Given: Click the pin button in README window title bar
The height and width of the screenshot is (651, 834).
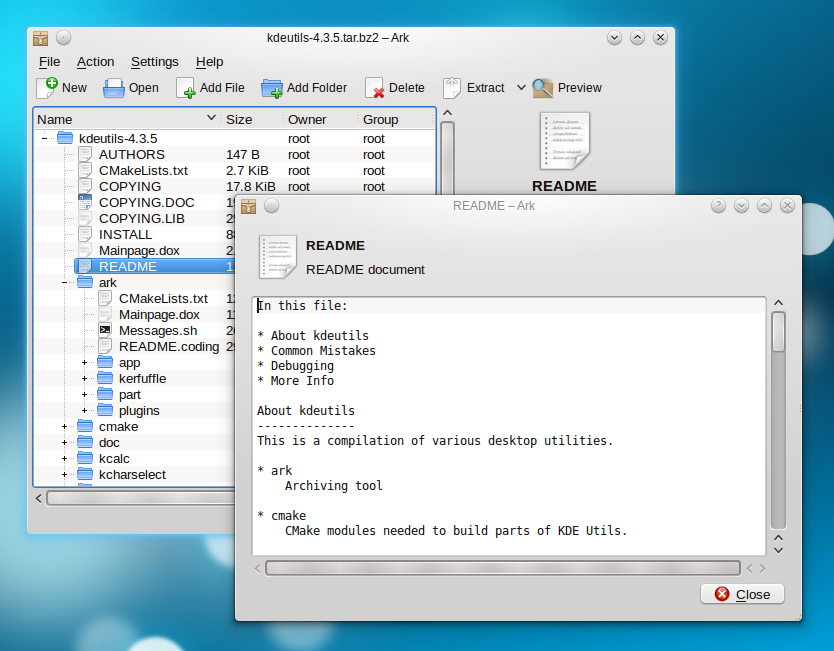Looking at the screenshot, I should tap(271, 206).
